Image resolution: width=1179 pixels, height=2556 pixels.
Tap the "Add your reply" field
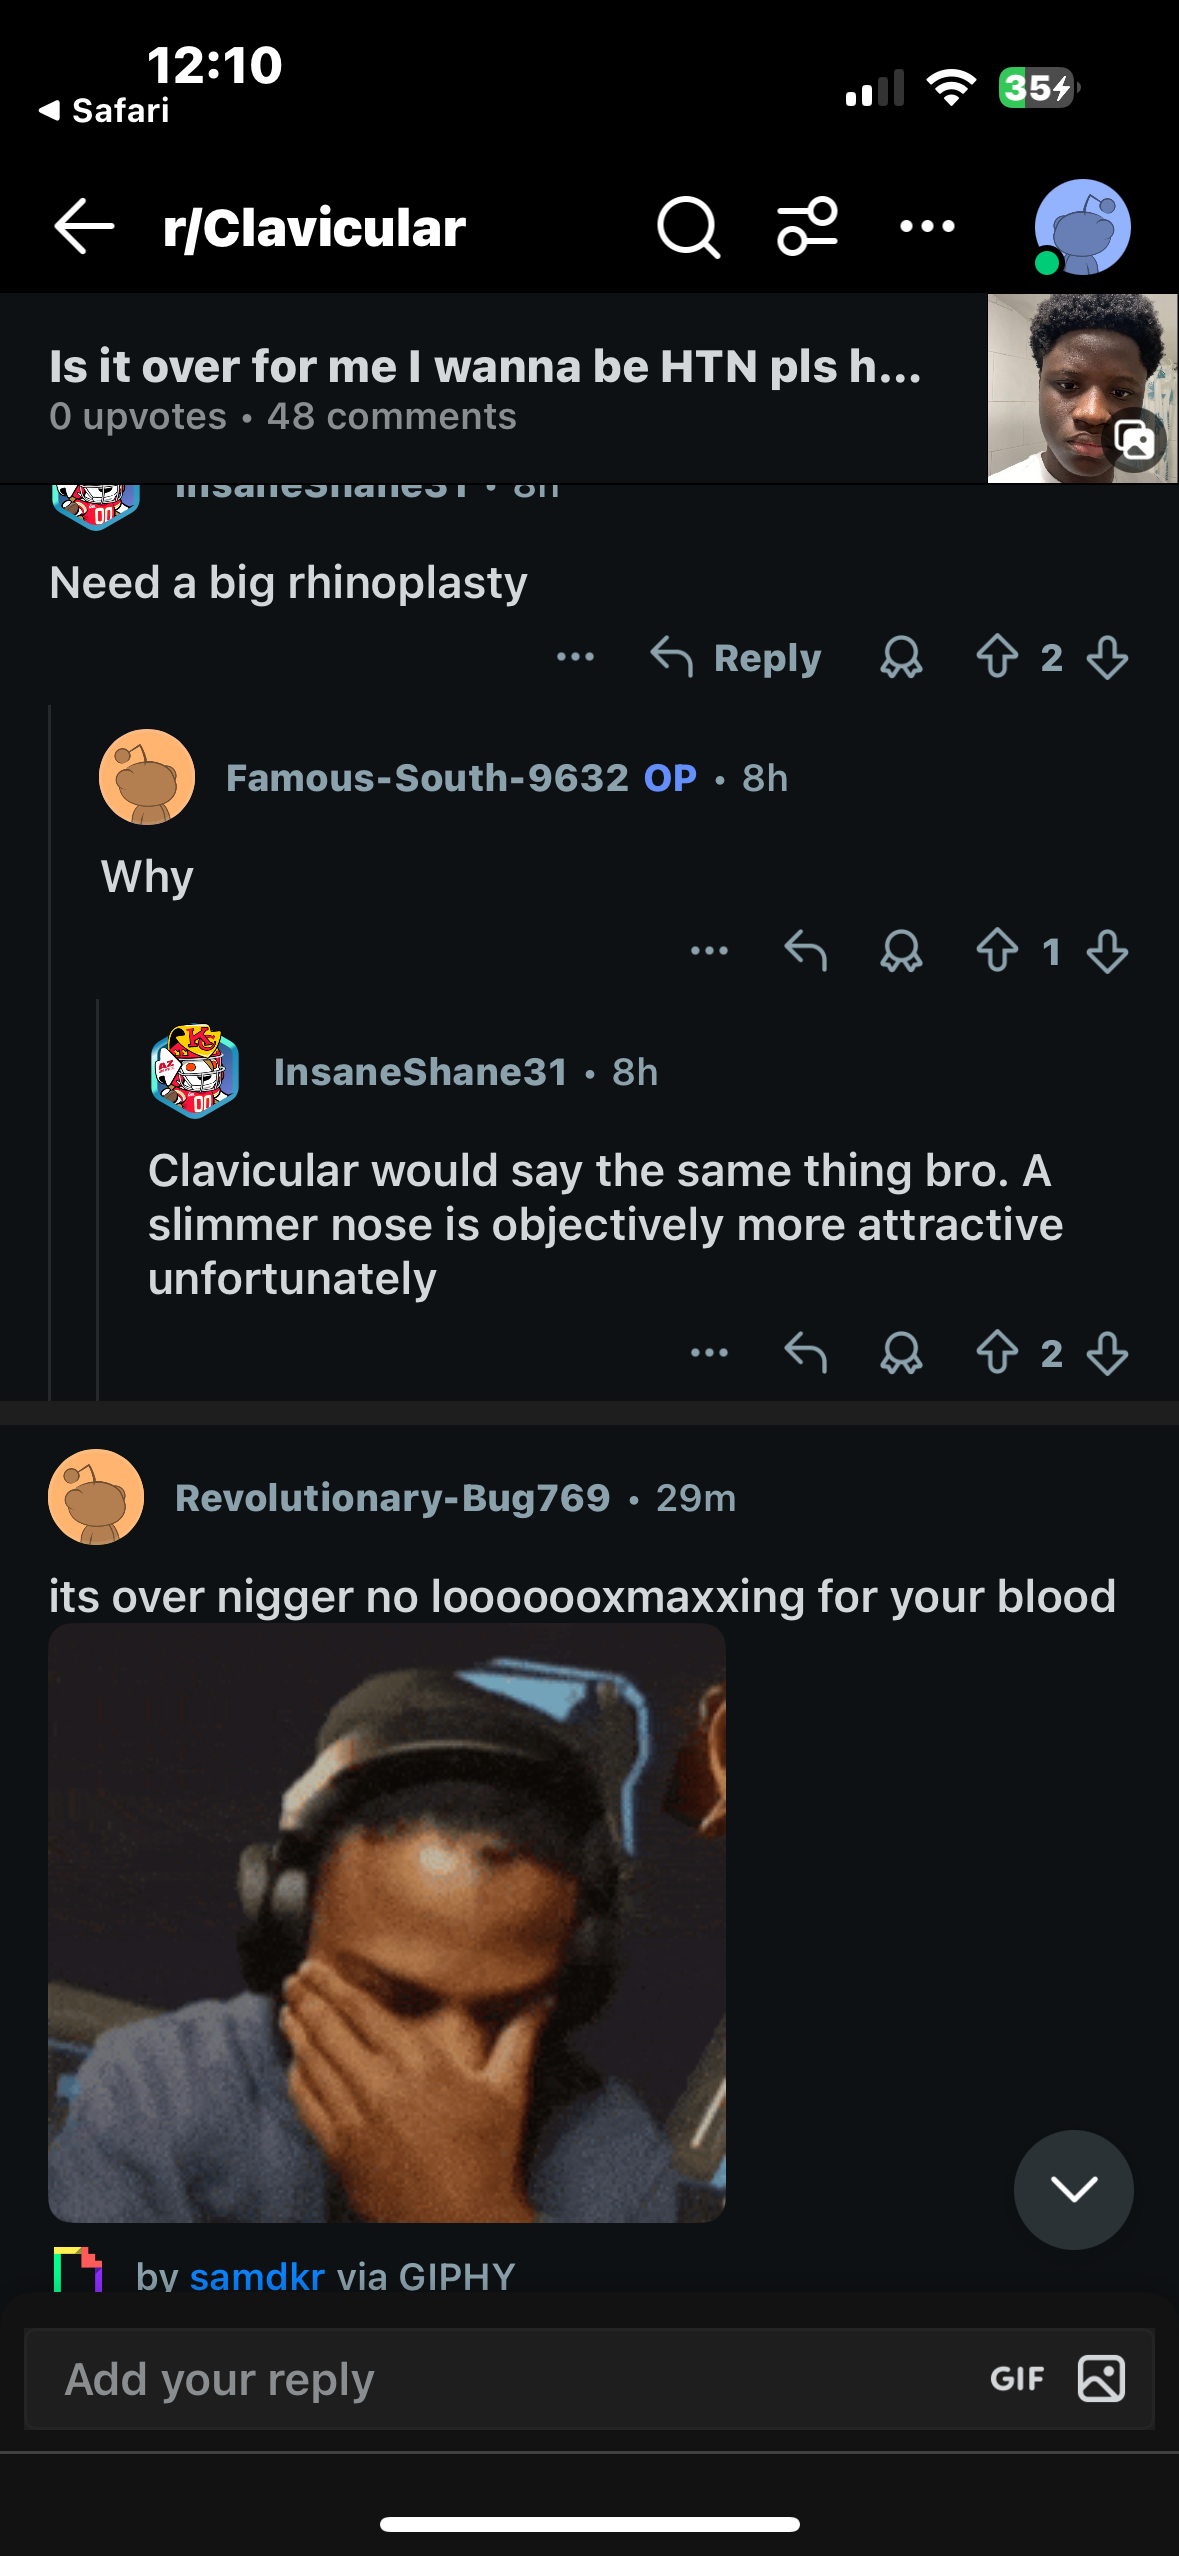click(500, 2379)
